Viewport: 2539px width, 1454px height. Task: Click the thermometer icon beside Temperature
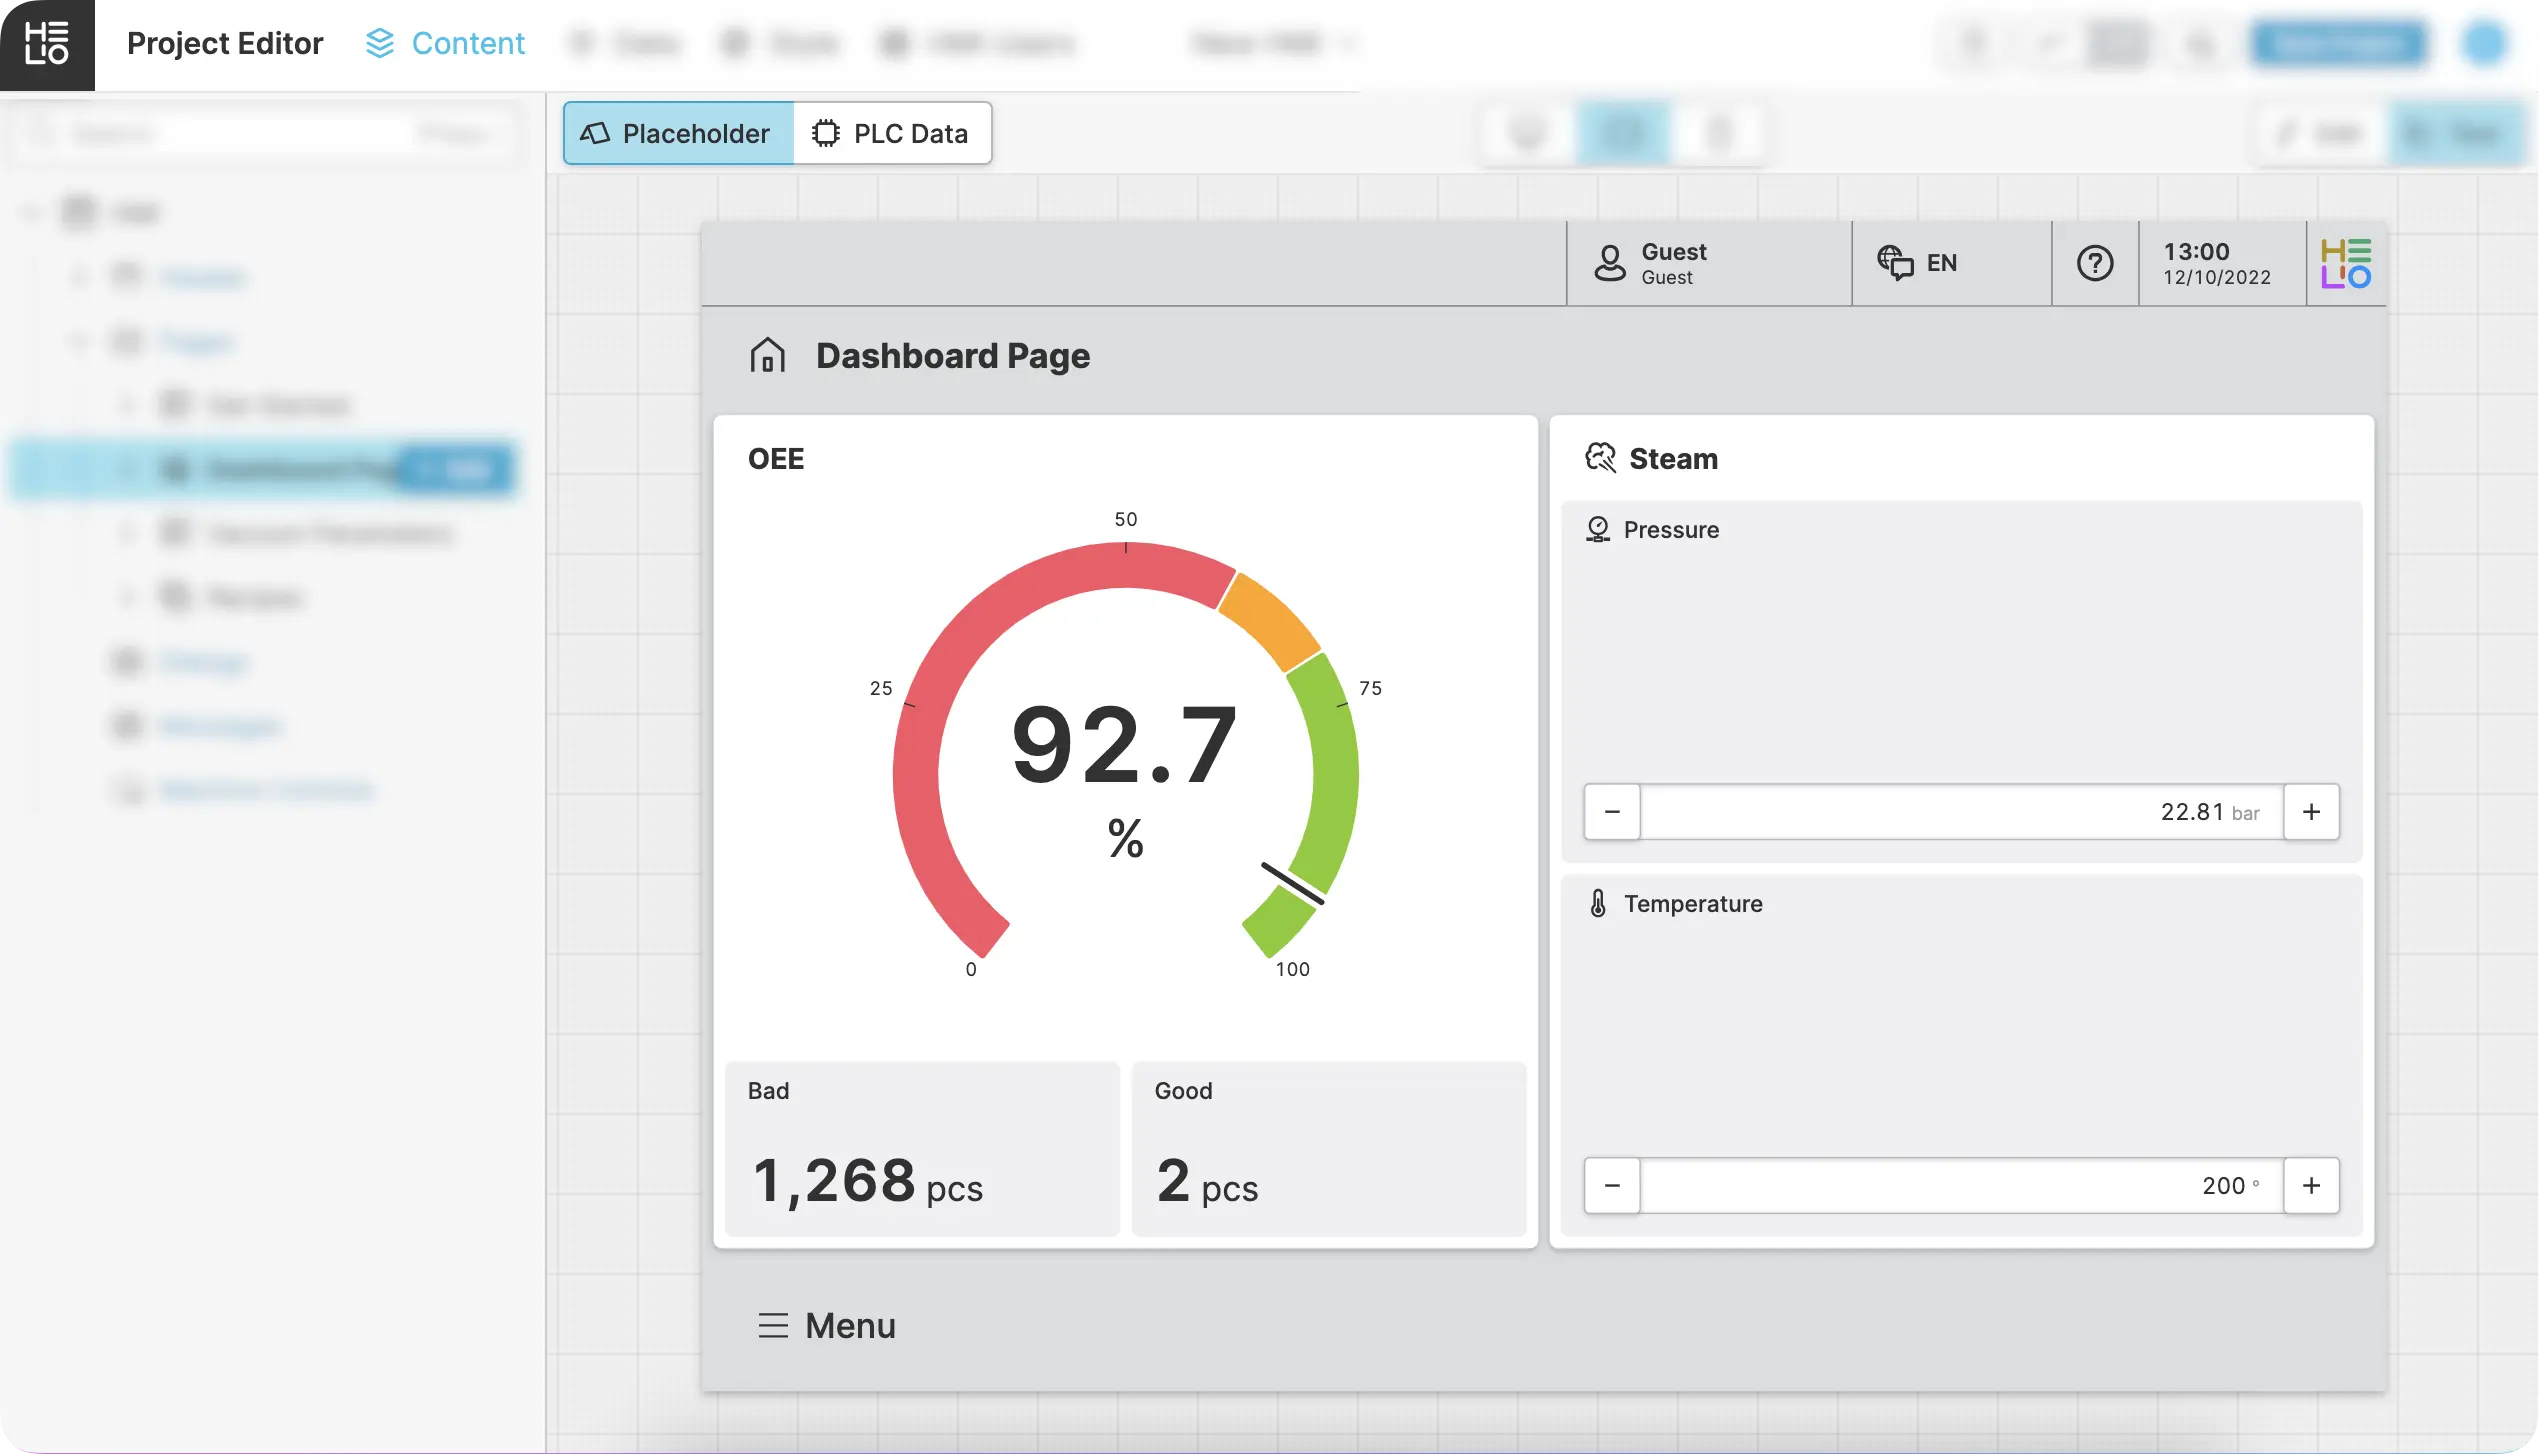1597,903
